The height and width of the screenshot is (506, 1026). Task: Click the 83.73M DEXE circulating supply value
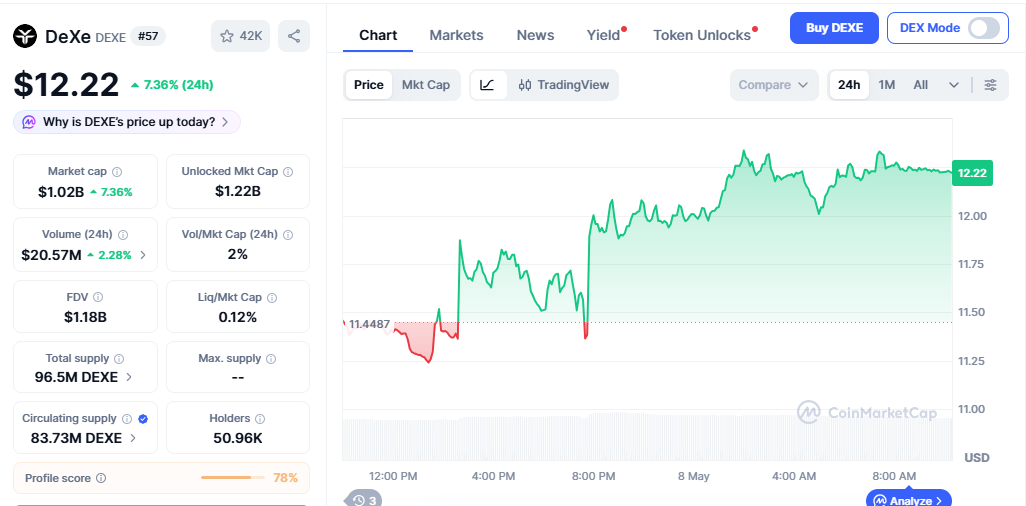77,438
